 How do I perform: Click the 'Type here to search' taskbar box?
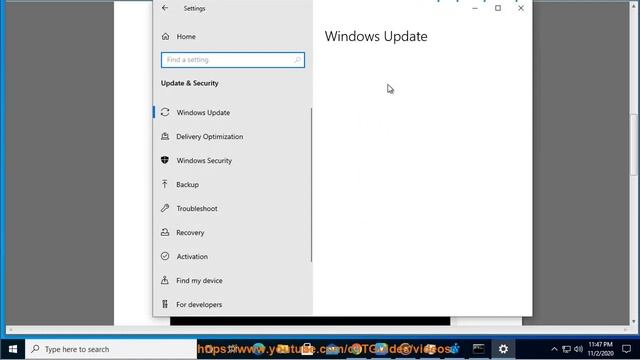click(x=111, y=349)
